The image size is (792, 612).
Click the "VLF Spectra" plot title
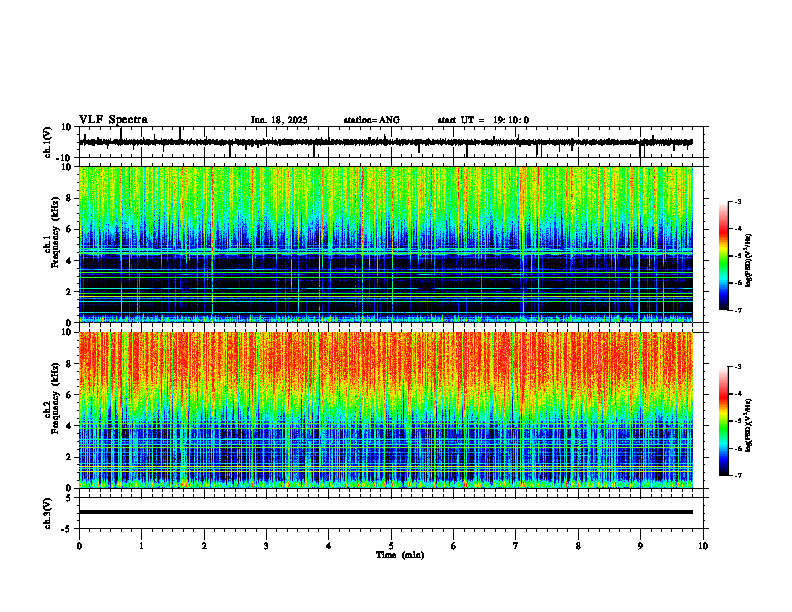click(x=113, y=120)
